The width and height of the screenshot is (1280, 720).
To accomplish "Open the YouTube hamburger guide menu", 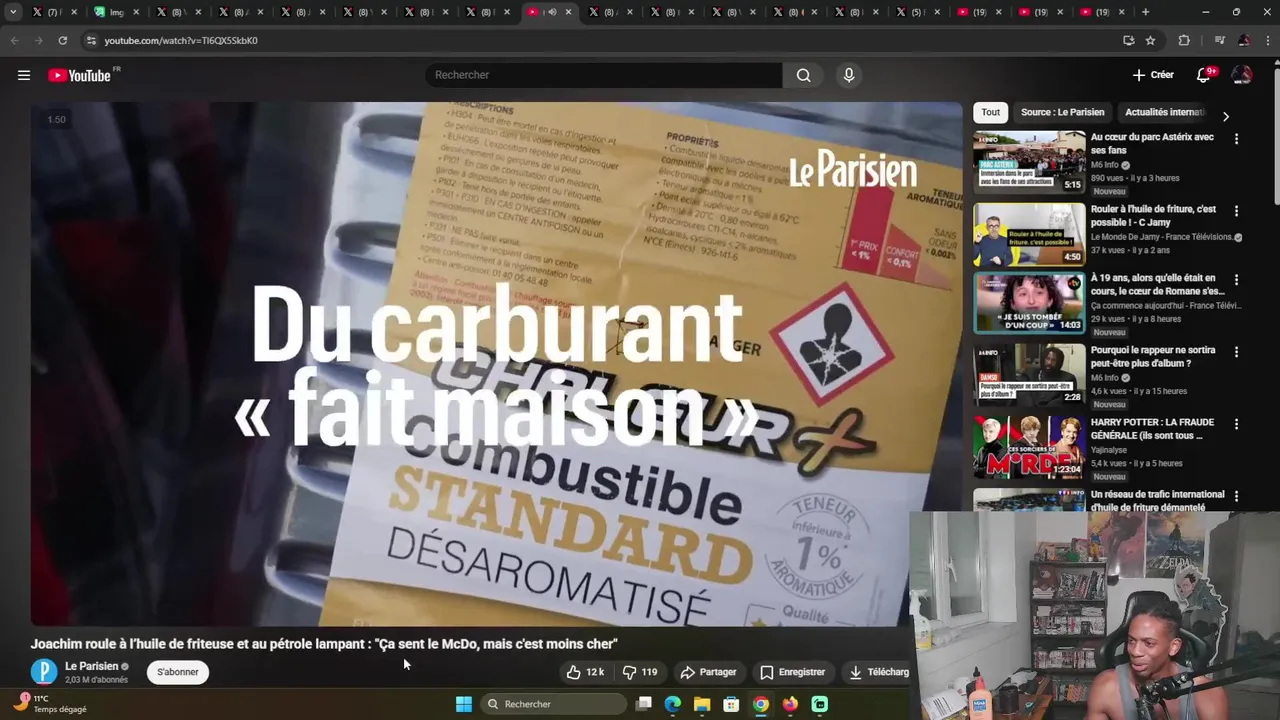I will click(24, 75).
